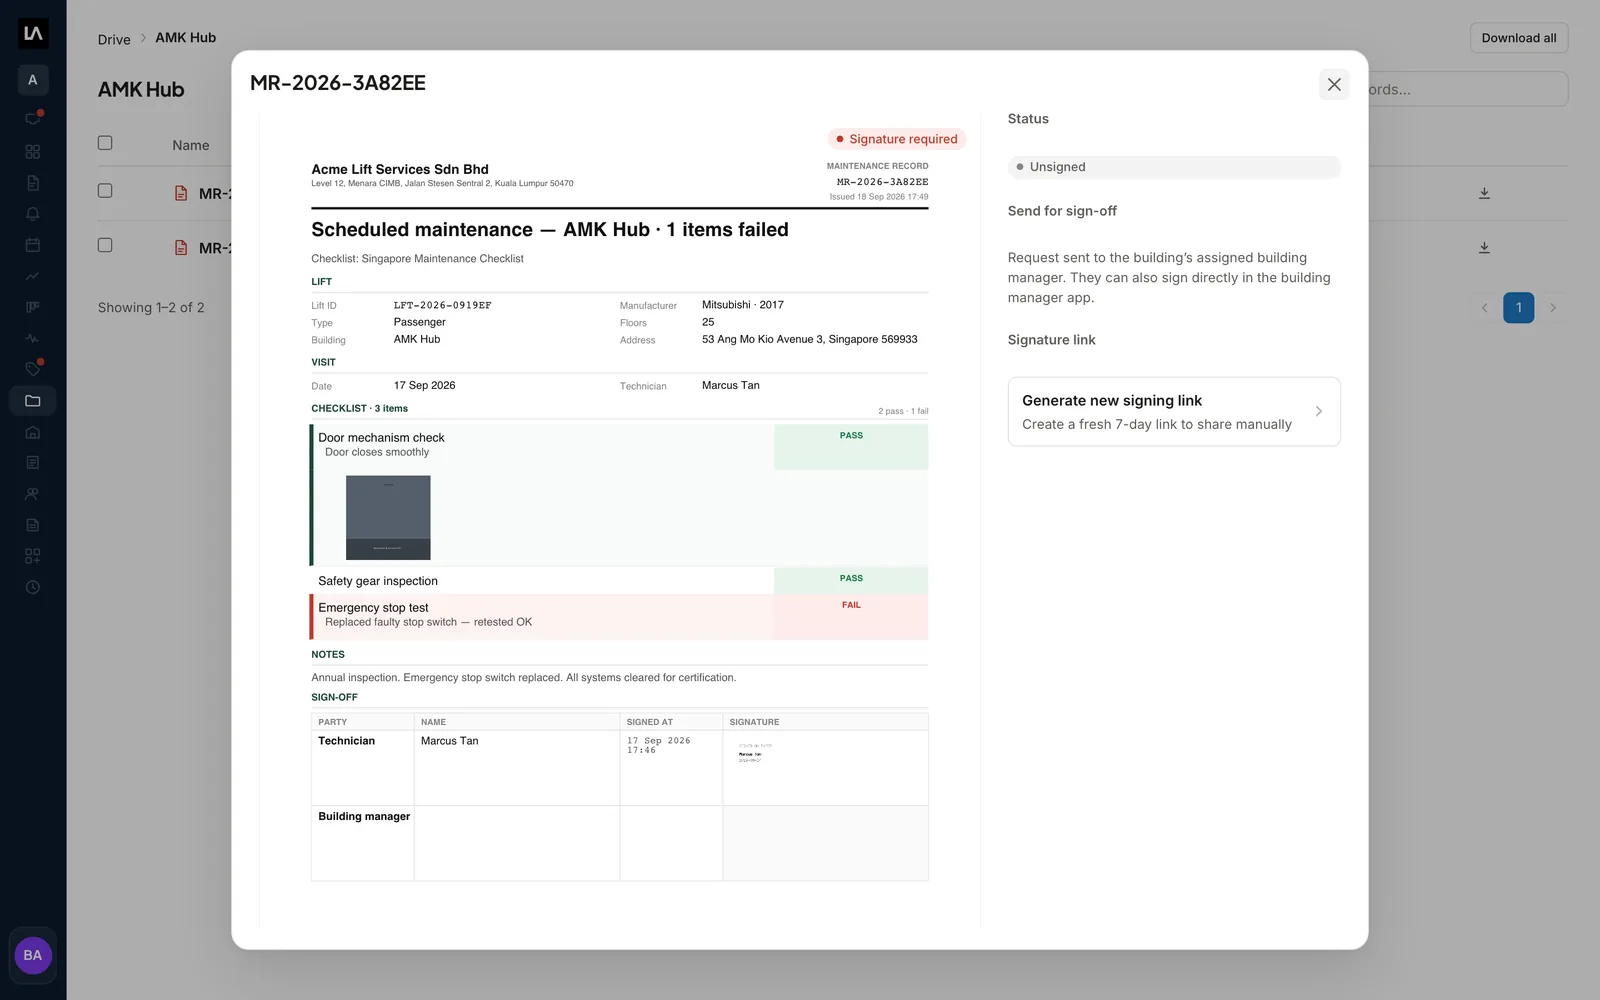Open the door mechanism check photo thumbnail
1600x1000 pixels.
pos(388,518)
